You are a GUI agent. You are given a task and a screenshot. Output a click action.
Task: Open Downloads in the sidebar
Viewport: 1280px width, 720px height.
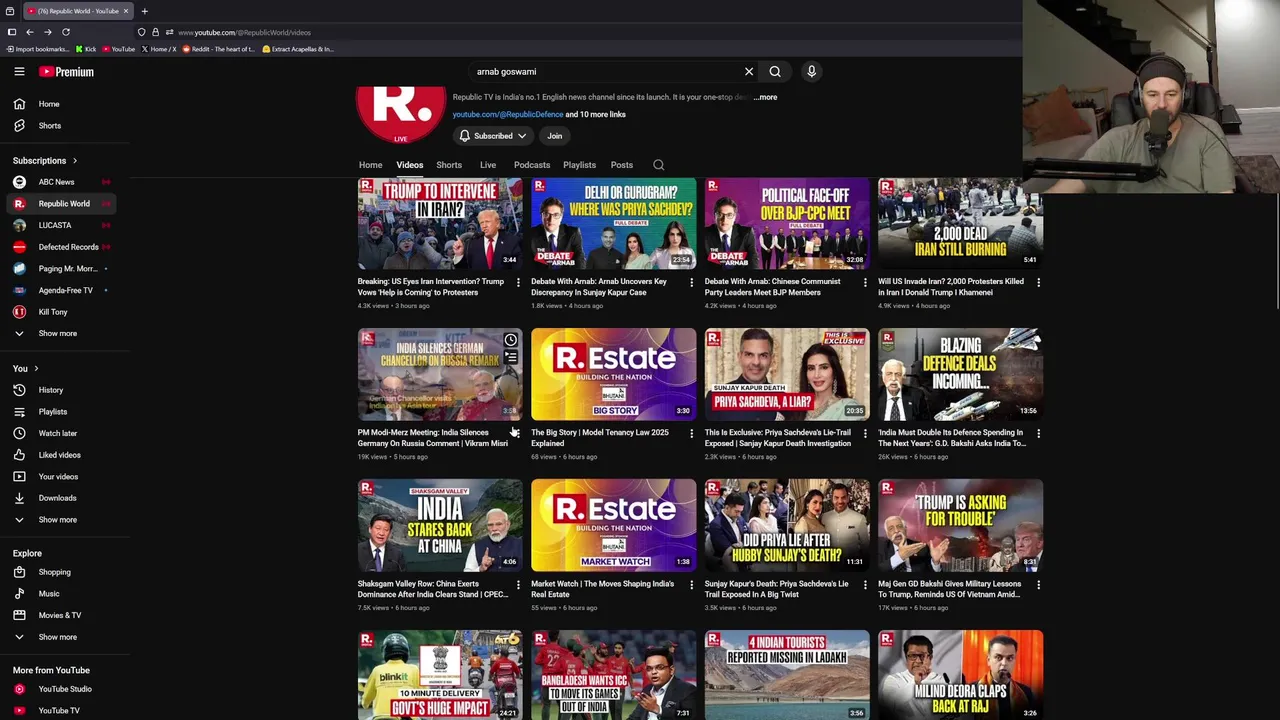point(57,498)
